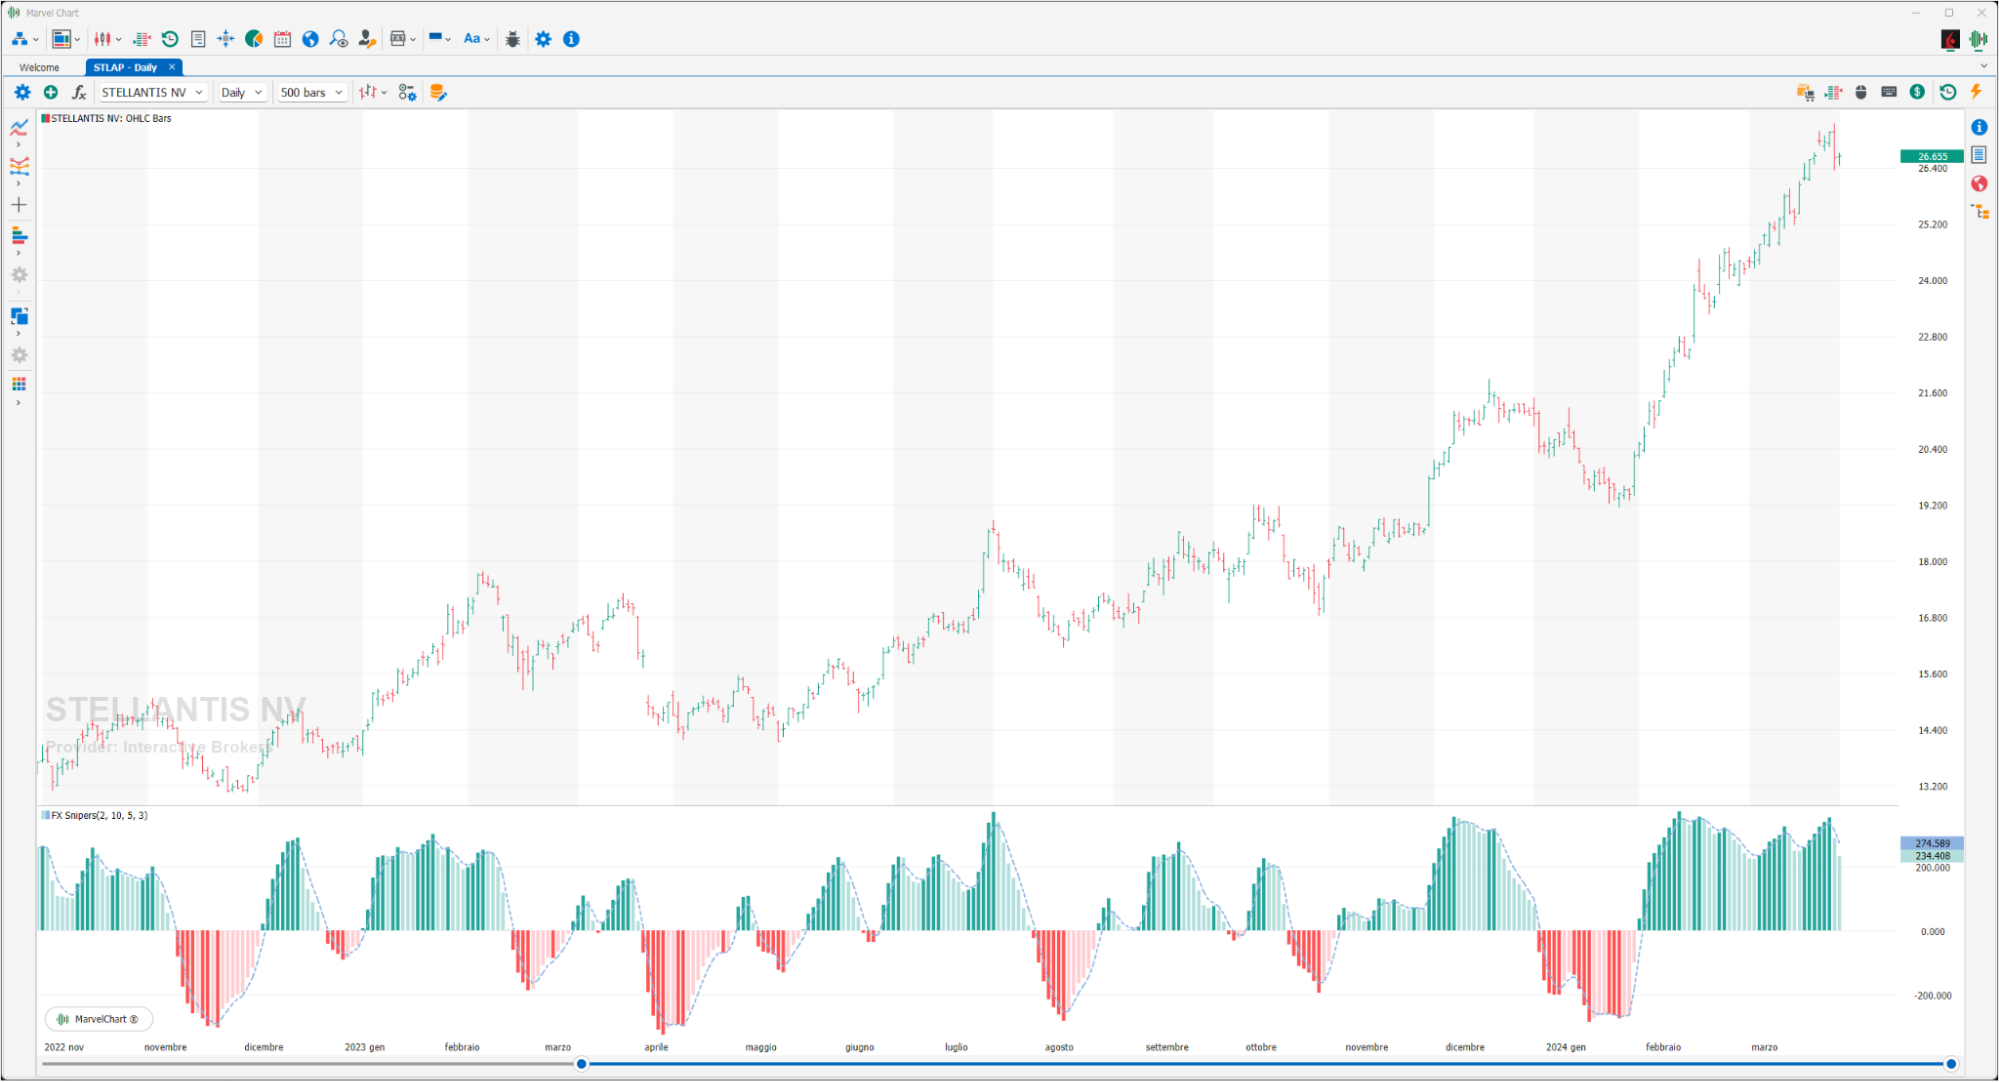
Task: Click the history clock icon in toolbar
Action: click(x=170, y=39)
